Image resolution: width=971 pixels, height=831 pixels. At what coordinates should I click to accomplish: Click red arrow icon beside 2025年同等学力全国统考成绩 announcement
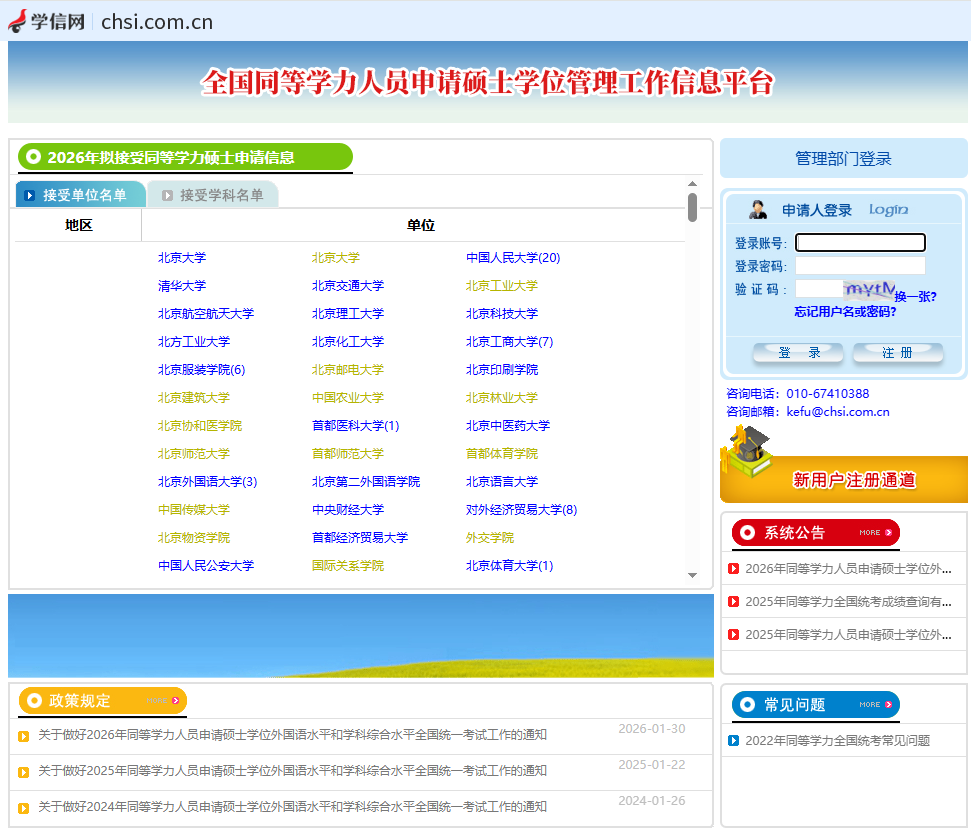click(x=733, y=601)
